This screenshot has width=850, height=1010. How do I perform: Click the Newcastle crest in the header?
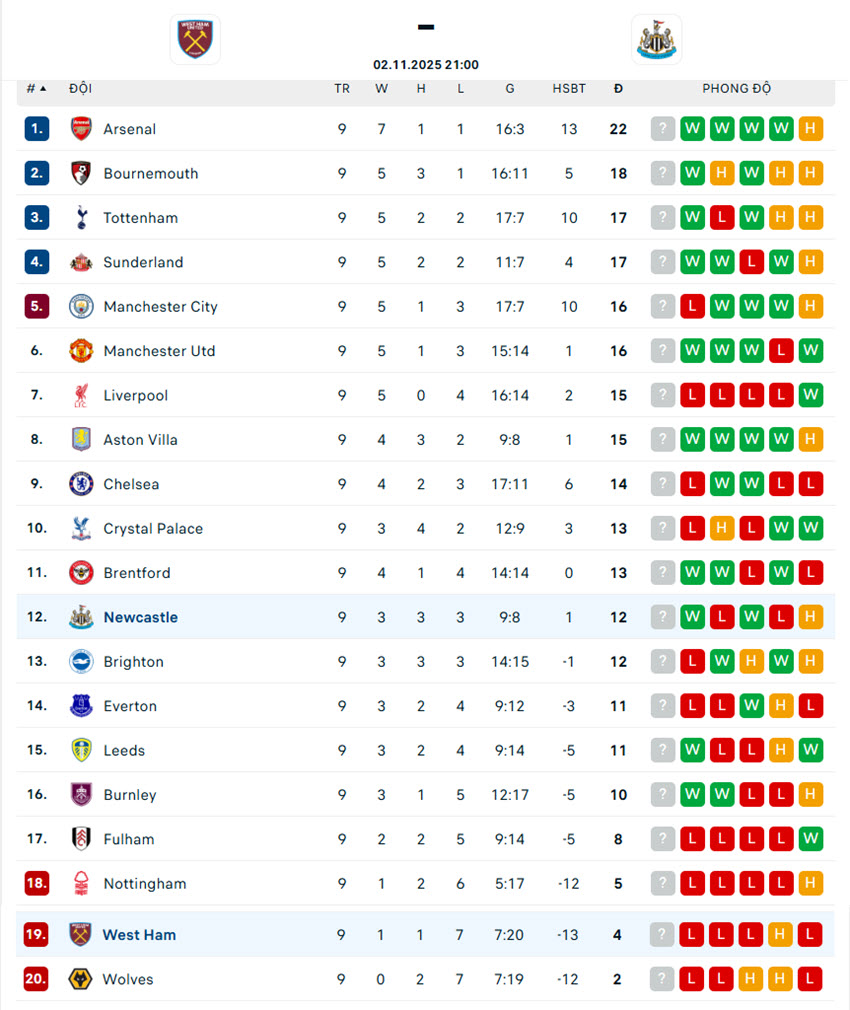pyautogui.click(x=656, y=40)
